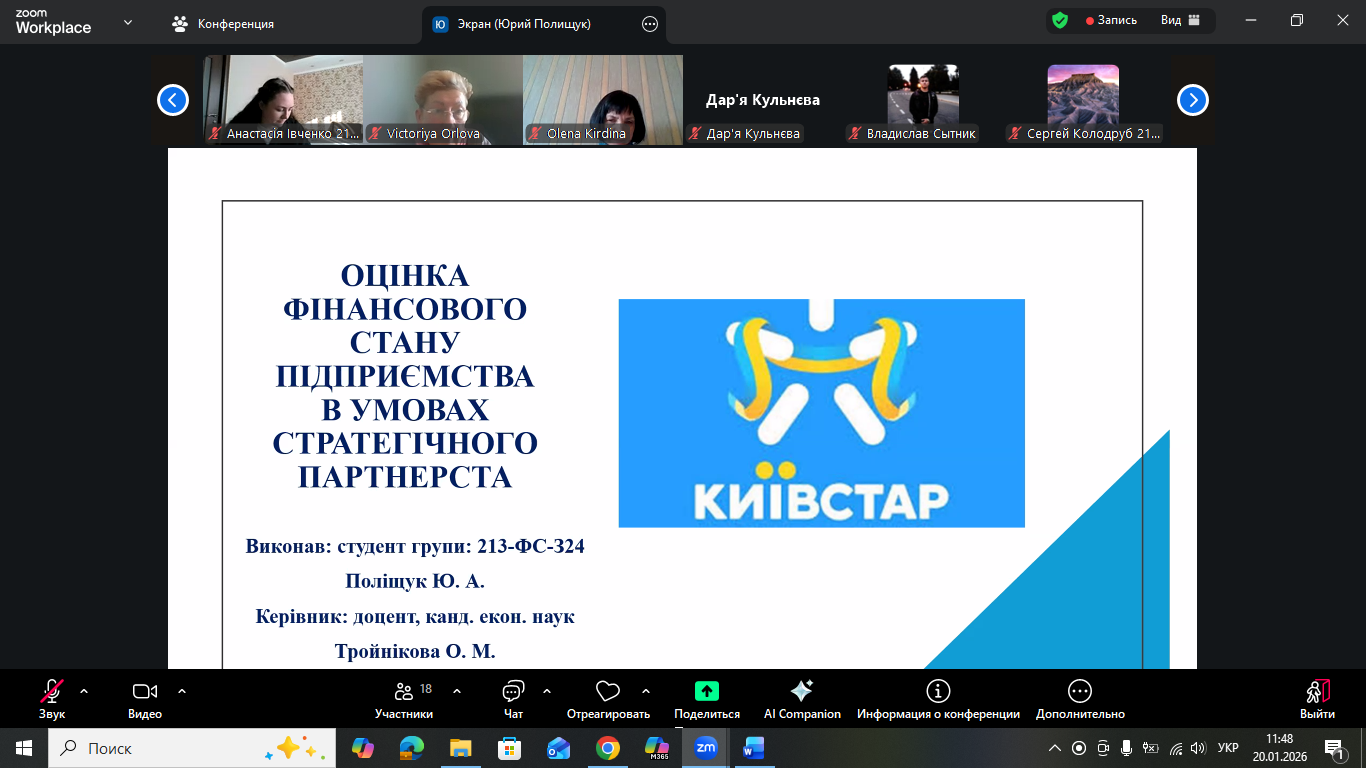Select Victoriya Orlova's video thumbnail
The width and height of the screenshot is (1366, 768).
443,98
